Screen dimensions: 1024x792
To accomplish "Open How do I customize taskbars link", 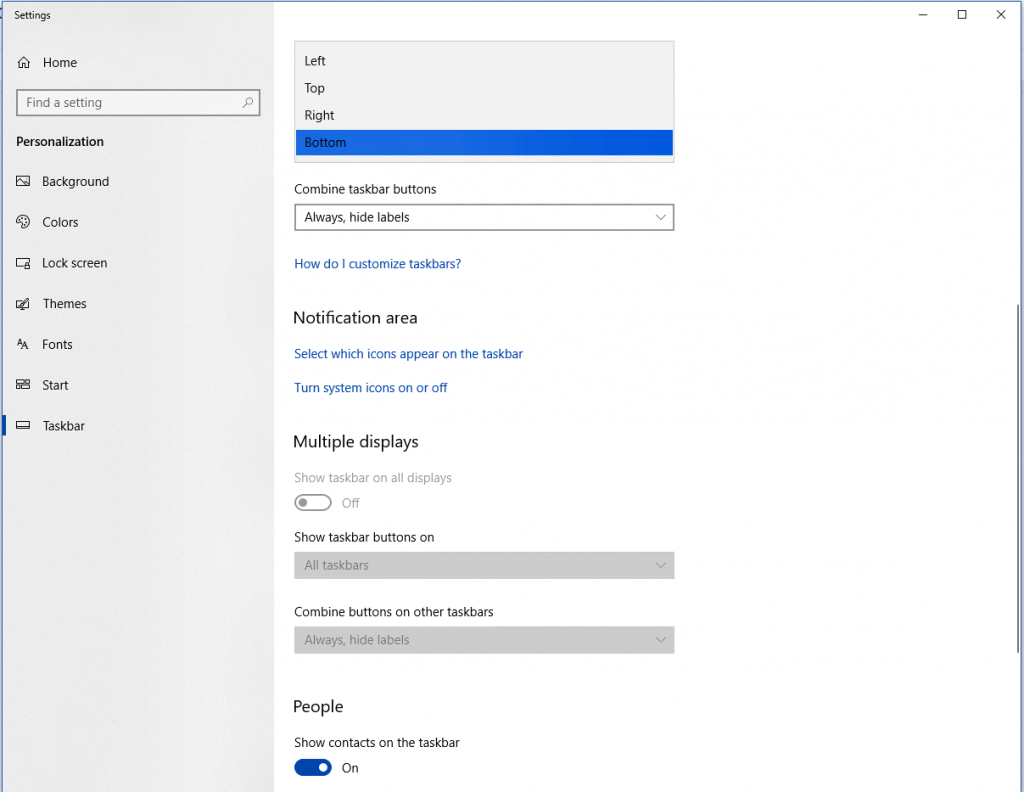I will click(377, 264).
